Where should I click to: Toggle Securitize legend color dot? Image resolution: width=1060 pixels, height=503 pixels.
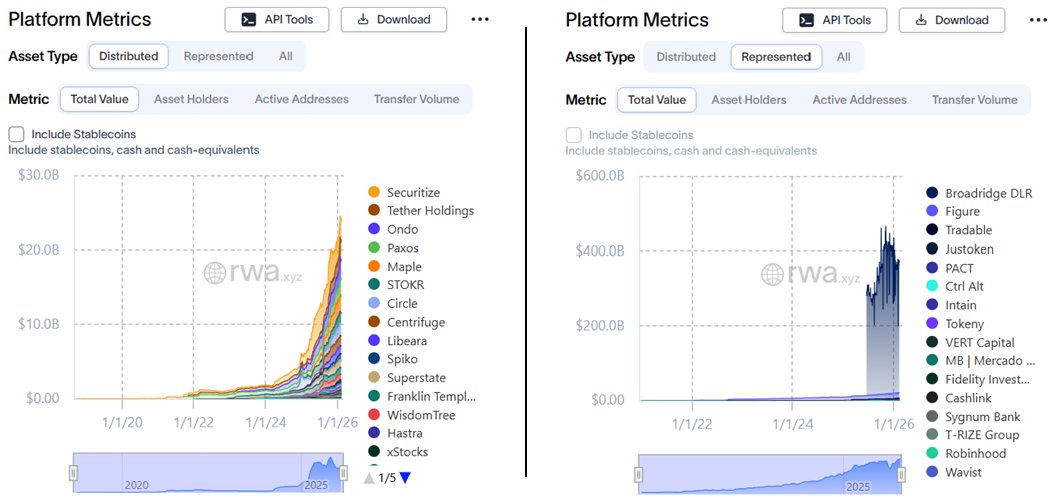pos(373,193)
